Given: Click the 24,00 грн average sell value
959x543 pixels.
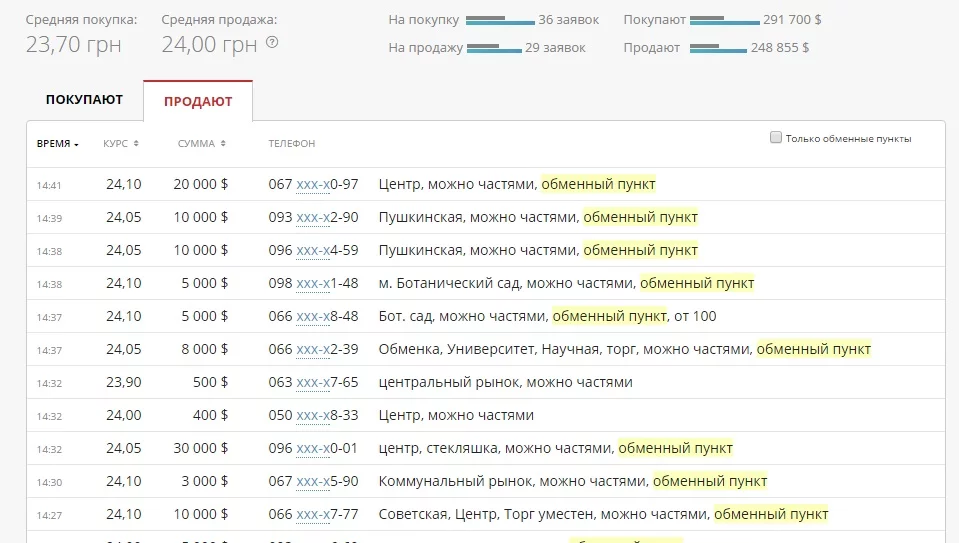Looking at the screenshot, I should (209, 45).
